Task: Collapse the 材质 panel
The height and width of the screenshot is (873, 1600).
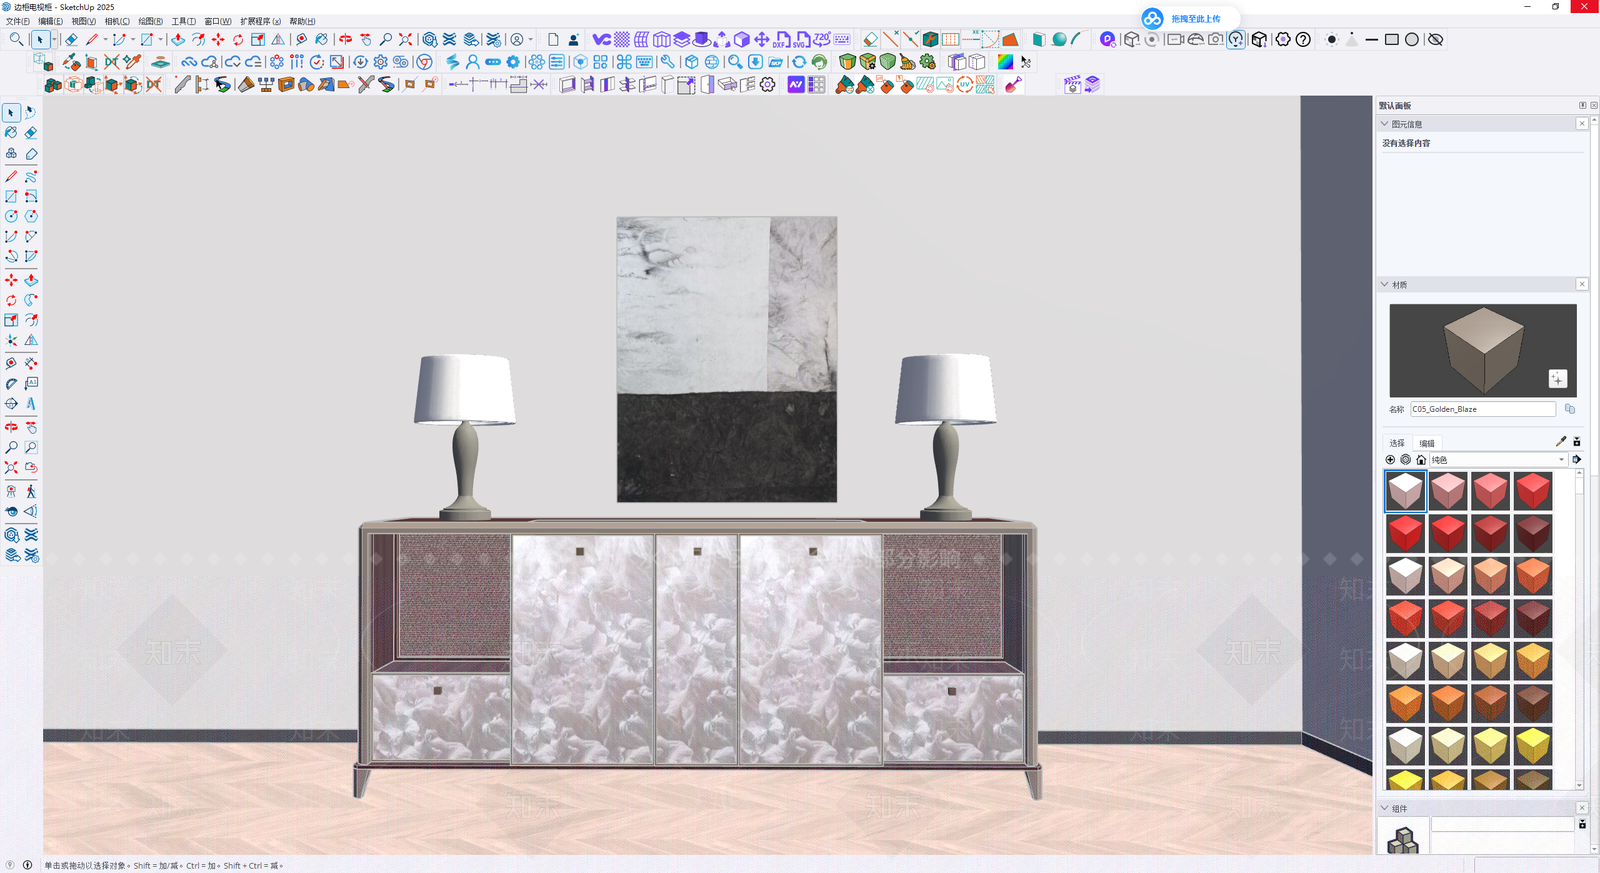Action: [x=1385, y=285]
